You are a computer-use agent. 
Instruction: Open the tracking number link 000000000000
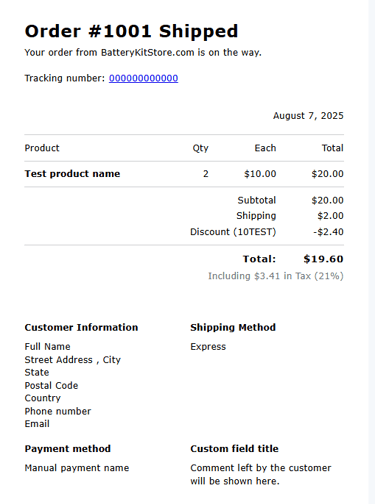click(x=143, y=78)
